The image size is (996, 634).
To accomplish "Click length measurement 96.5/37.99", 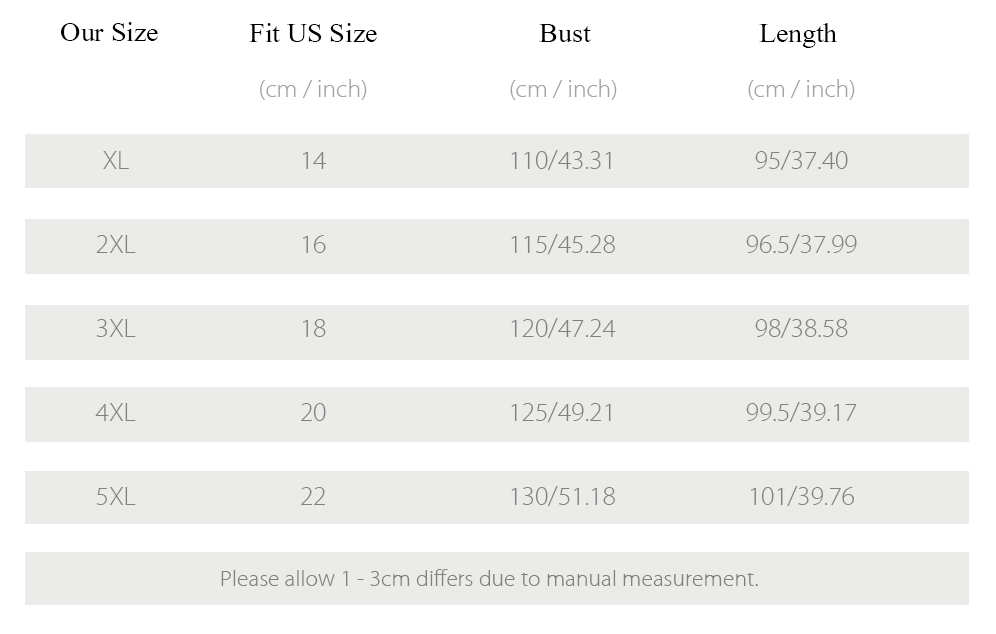I will 802,245.
